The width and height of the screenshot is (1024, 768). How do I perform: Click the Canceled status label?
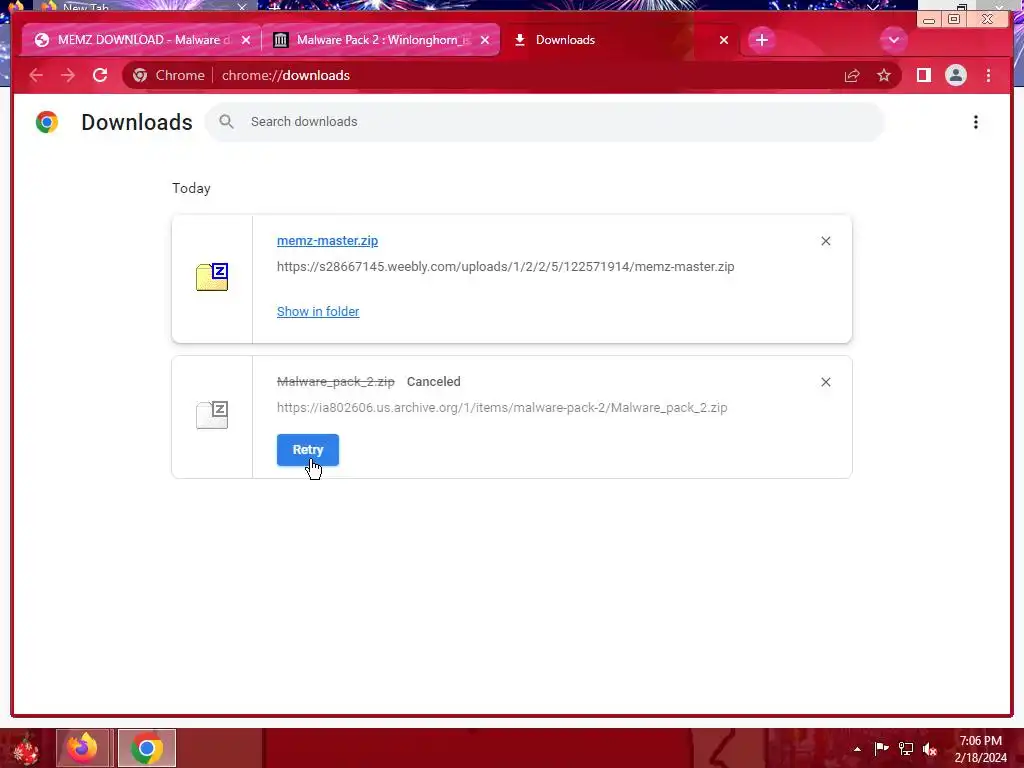(x=434, y=381)
